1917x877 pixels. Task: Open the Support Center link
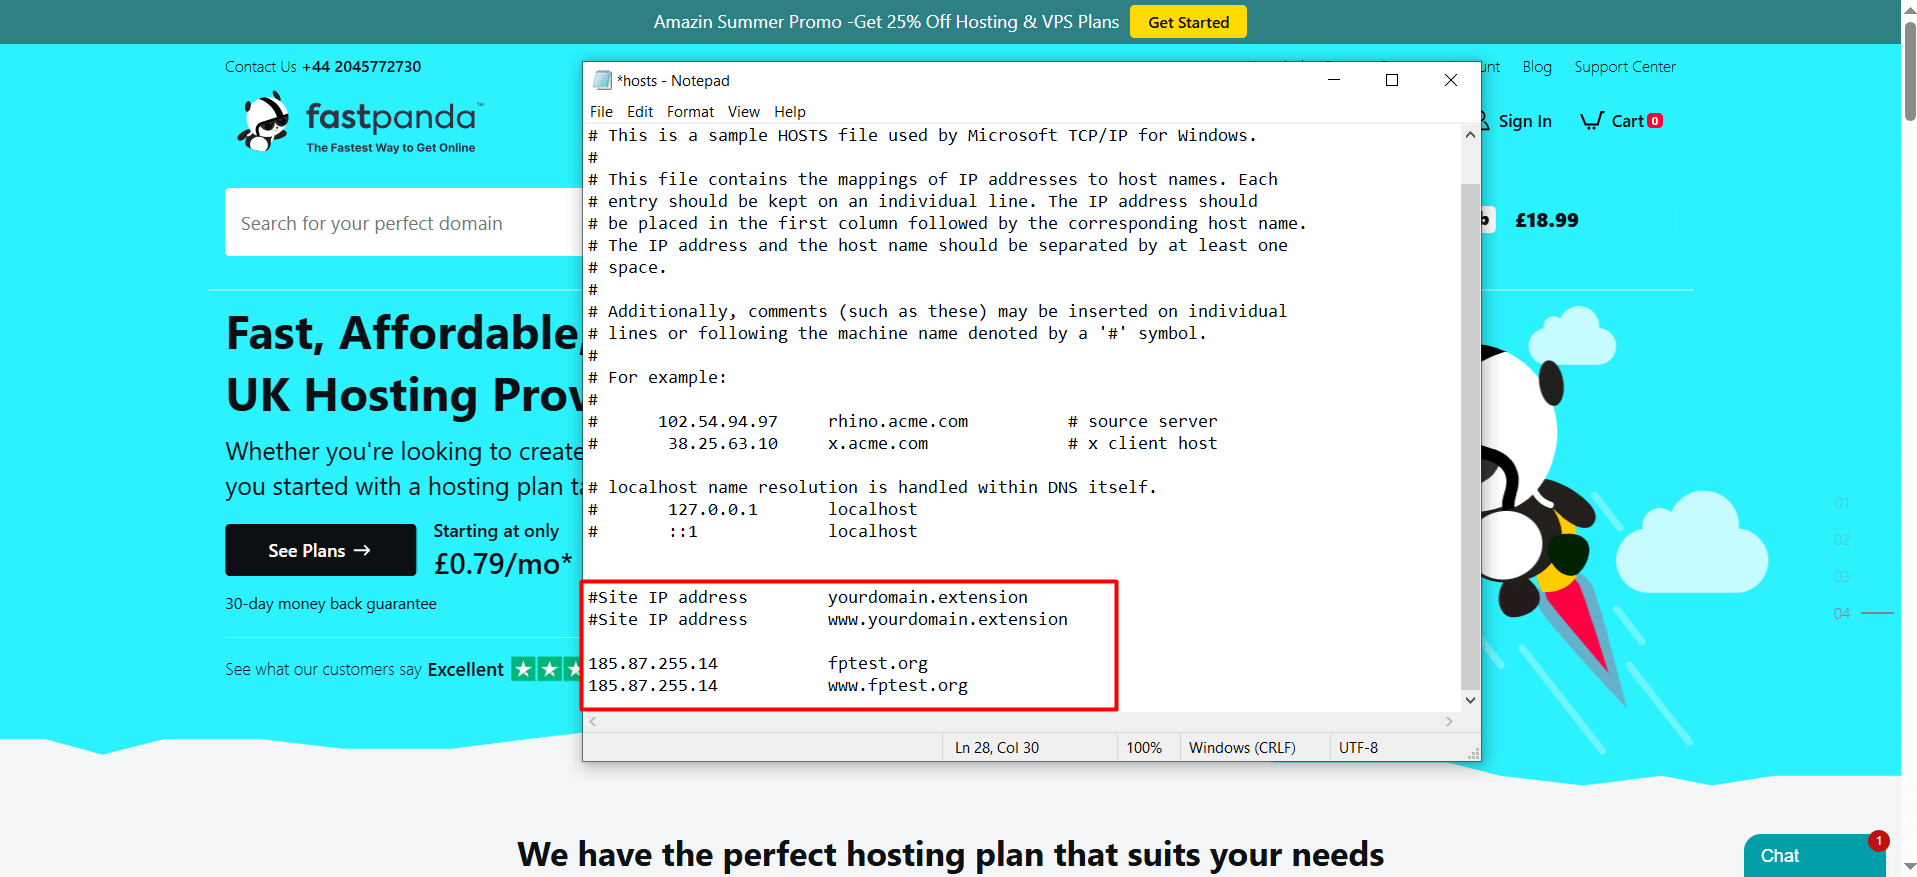[1625, 67]
